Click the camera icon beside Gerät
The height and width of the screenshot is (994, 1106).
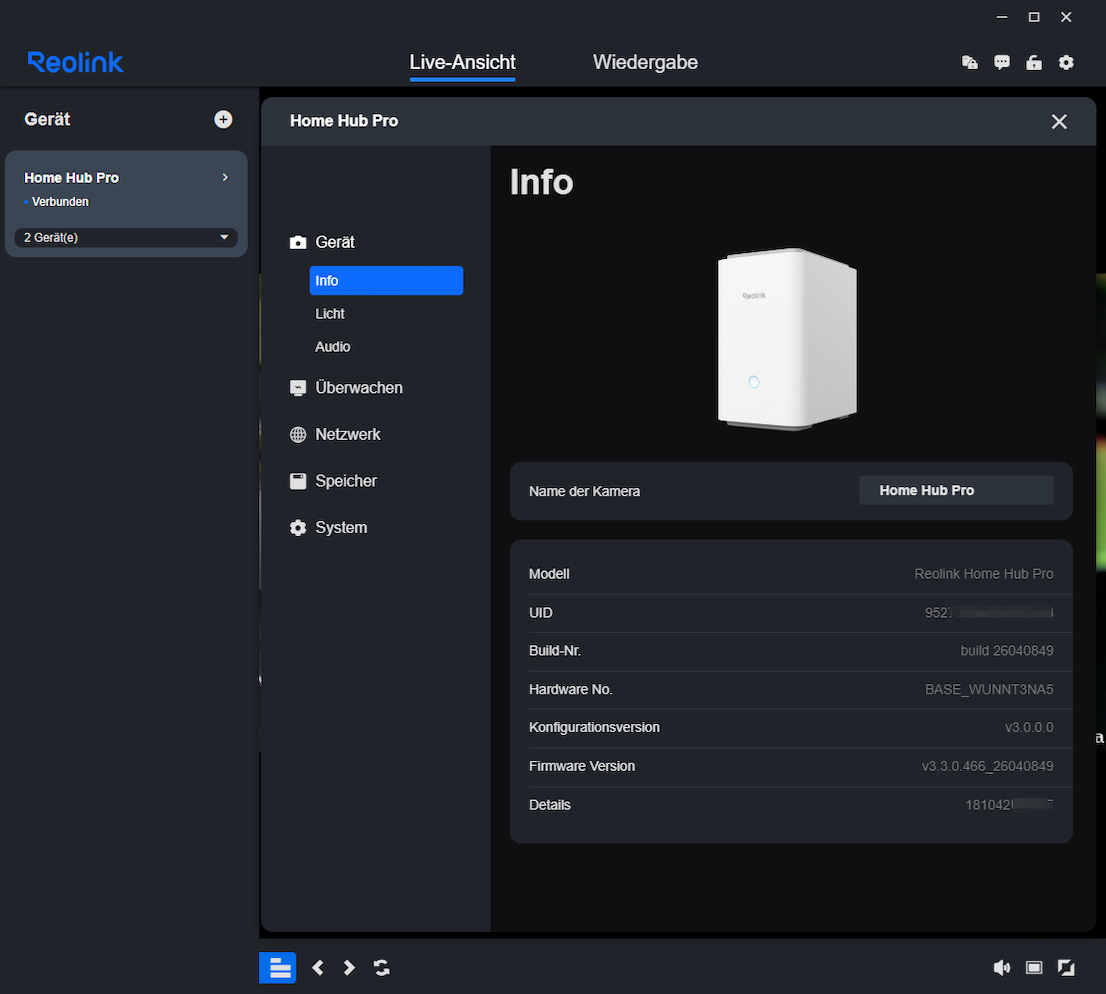(298, 242)
